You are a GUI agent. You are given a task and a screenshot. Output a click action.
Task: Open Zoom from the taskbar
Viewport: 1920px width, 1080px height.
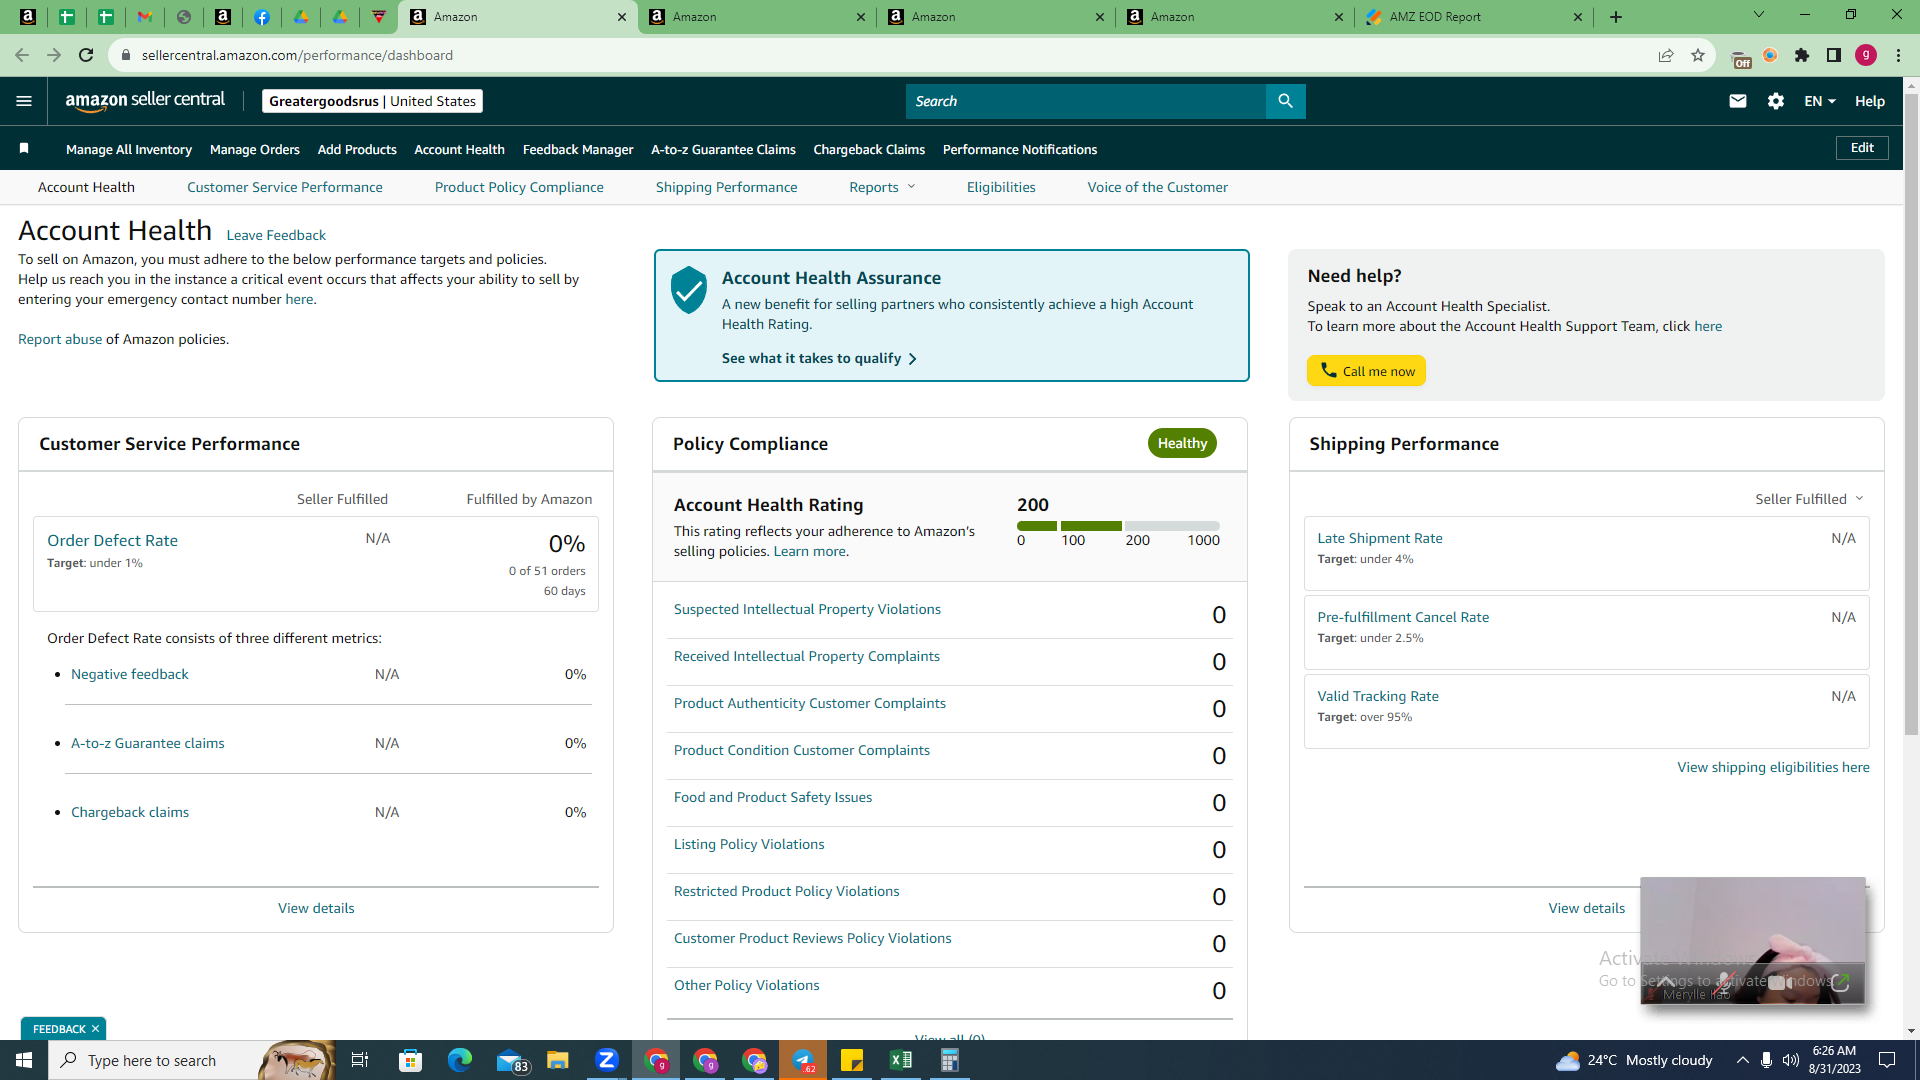pyautogui.click(x=607, y=1060)
